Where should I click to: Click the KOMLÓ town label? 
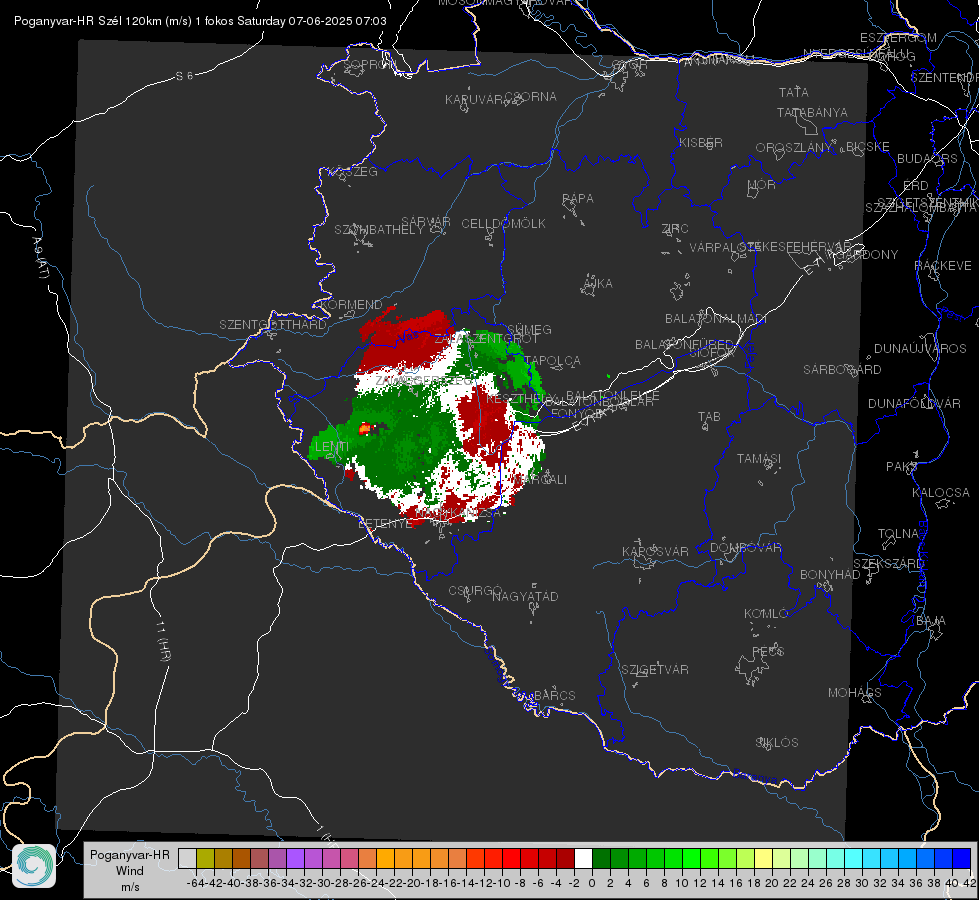click(x=766, y=614)
